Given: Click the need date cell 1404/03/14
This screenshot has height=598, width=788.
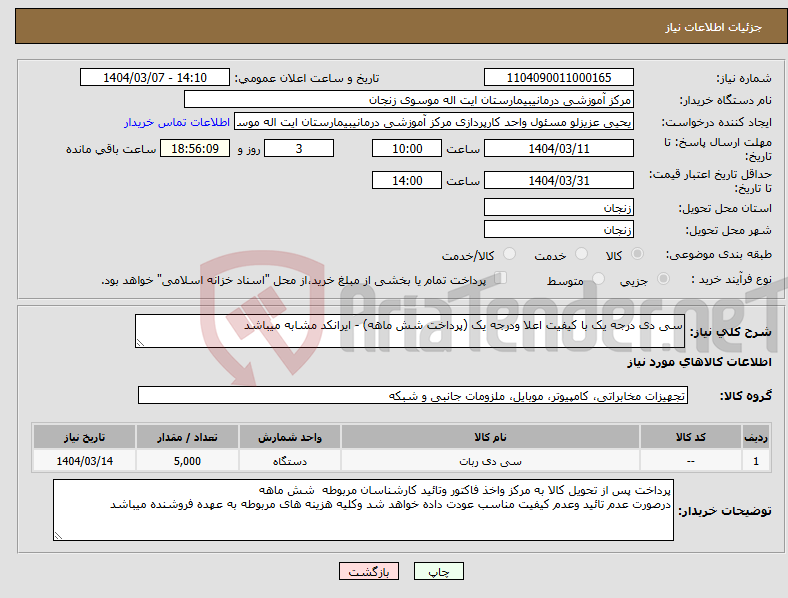Looking at the screenshot, I should [x=84, y=461].
